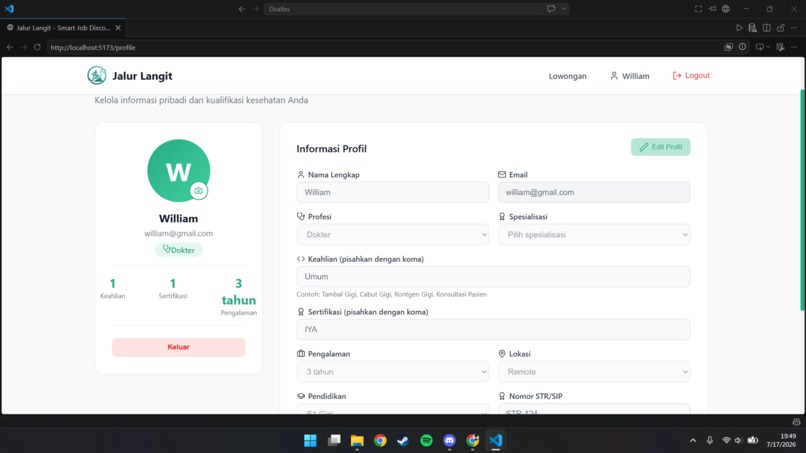Viewport: 806px width, 453px height.
Task: Show hidden system tray icons
Action: pos(693,441)
